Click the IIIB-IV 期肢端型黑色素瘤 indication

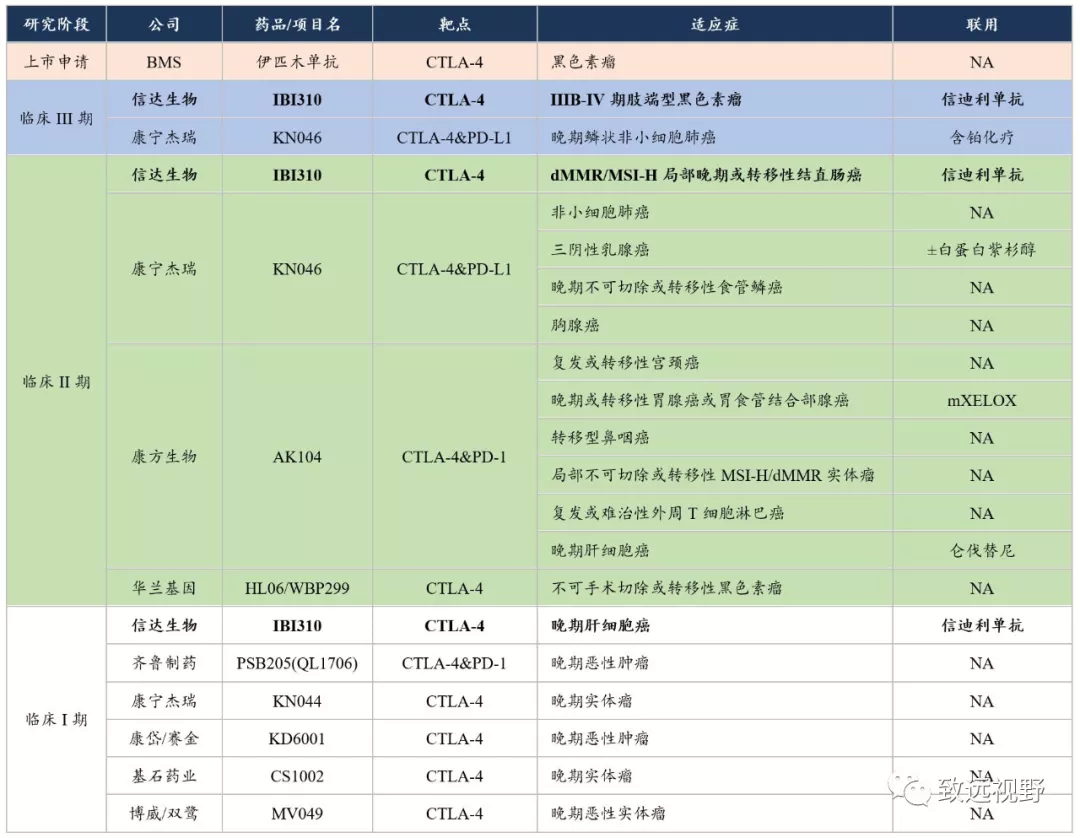tap(715, 100)
